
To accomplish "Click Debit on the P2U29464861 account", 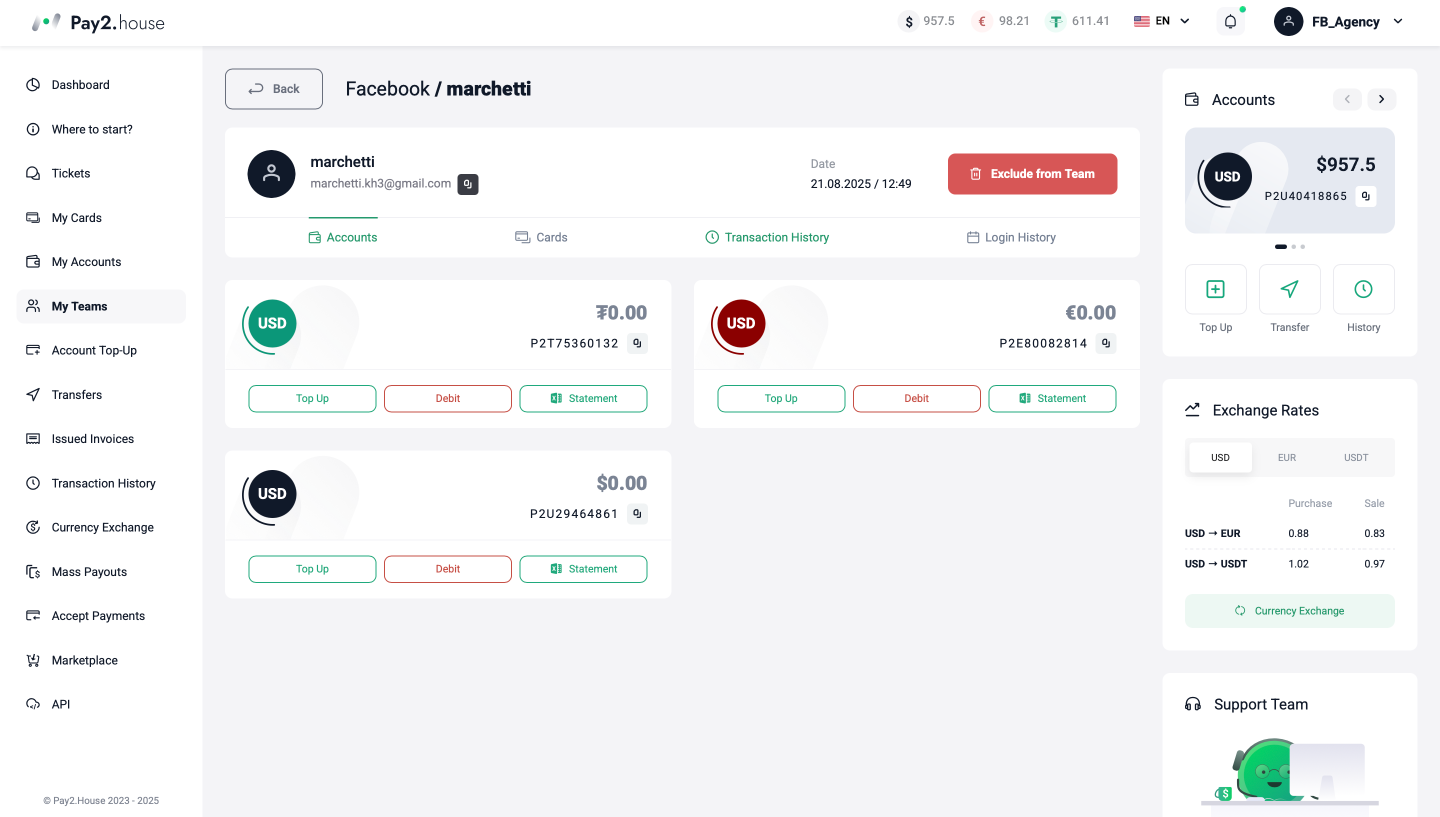I will coord(448,569).
